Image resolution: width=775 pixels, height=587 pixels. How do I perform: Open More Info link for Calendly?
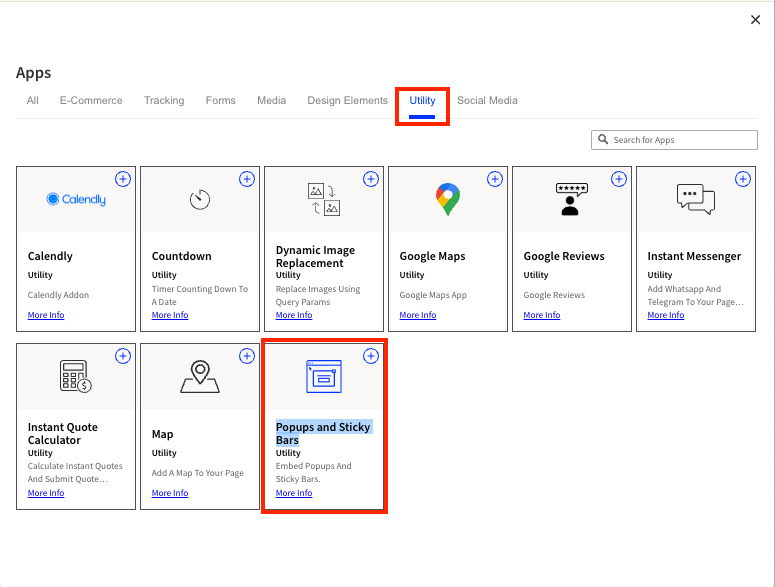(46, 315)
